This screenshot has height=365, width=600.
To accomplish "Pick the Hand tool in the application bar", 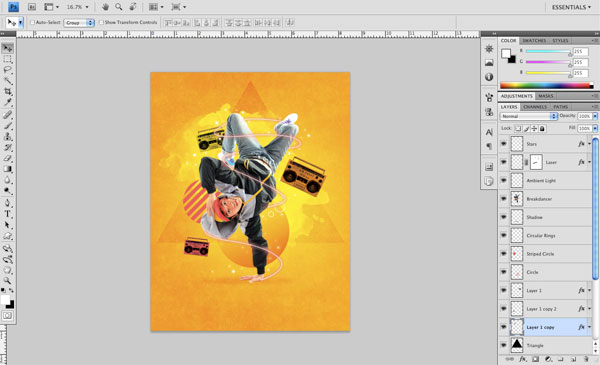I will coord(106,7).
